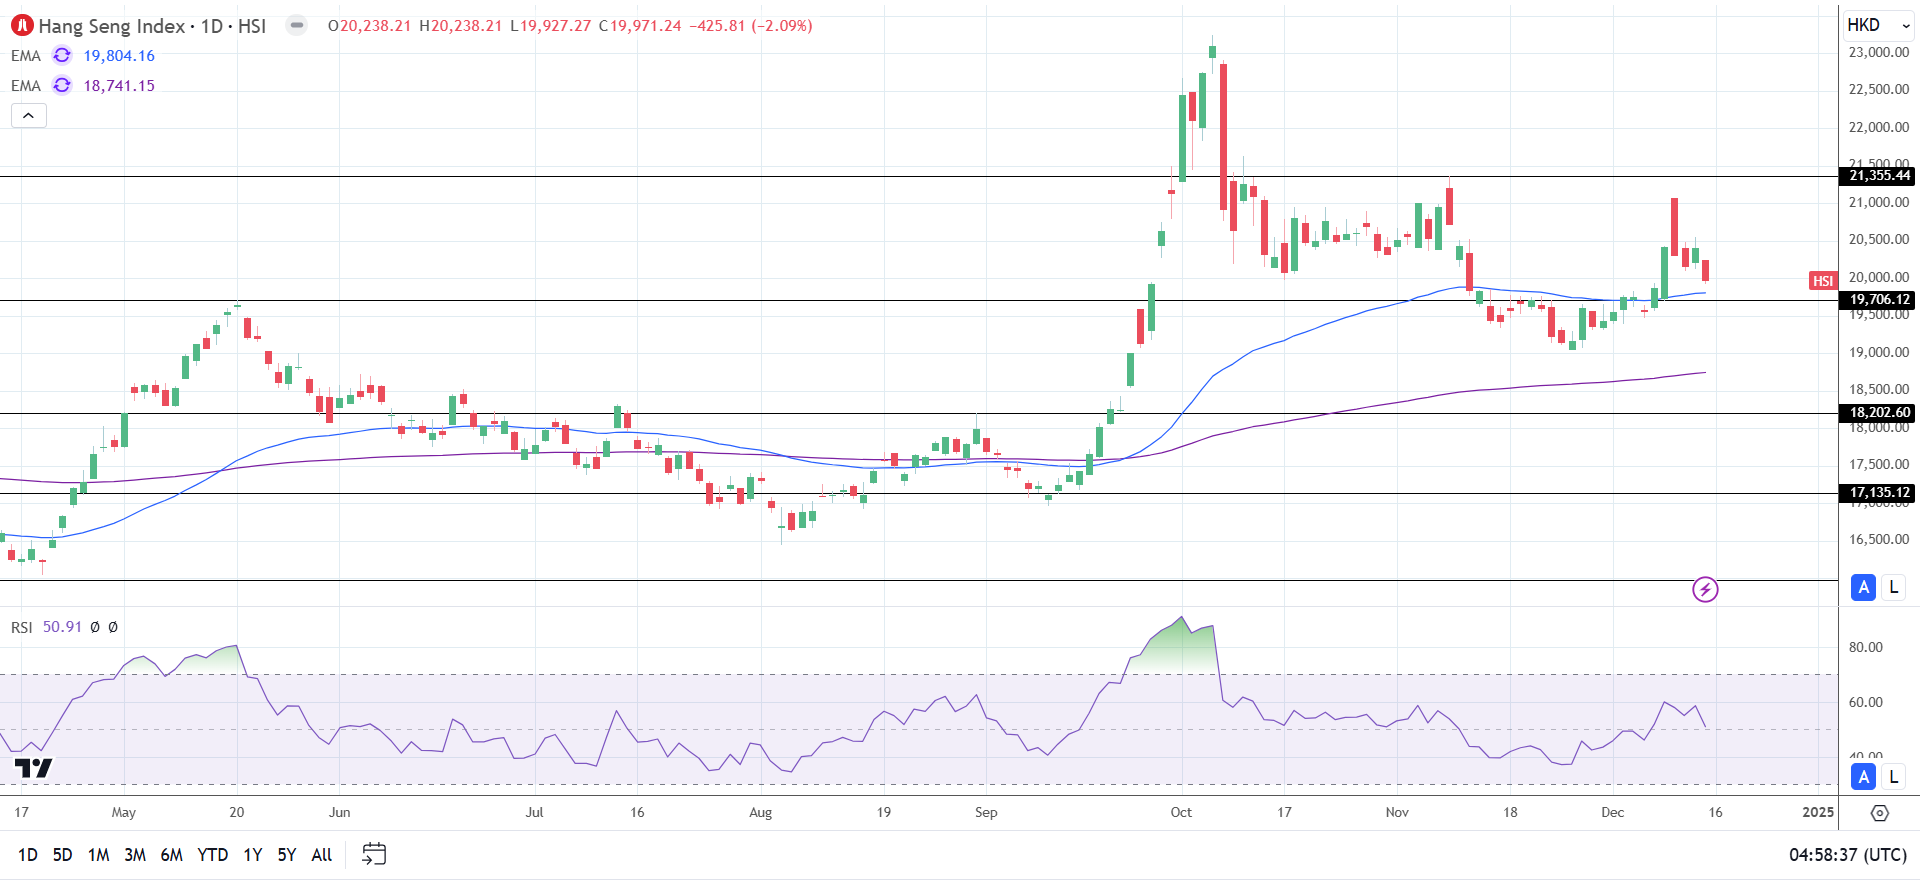Viewport: 1920px width, 880px height.
Task: Toggle auto scale A on price pane
Action: 1863,588
